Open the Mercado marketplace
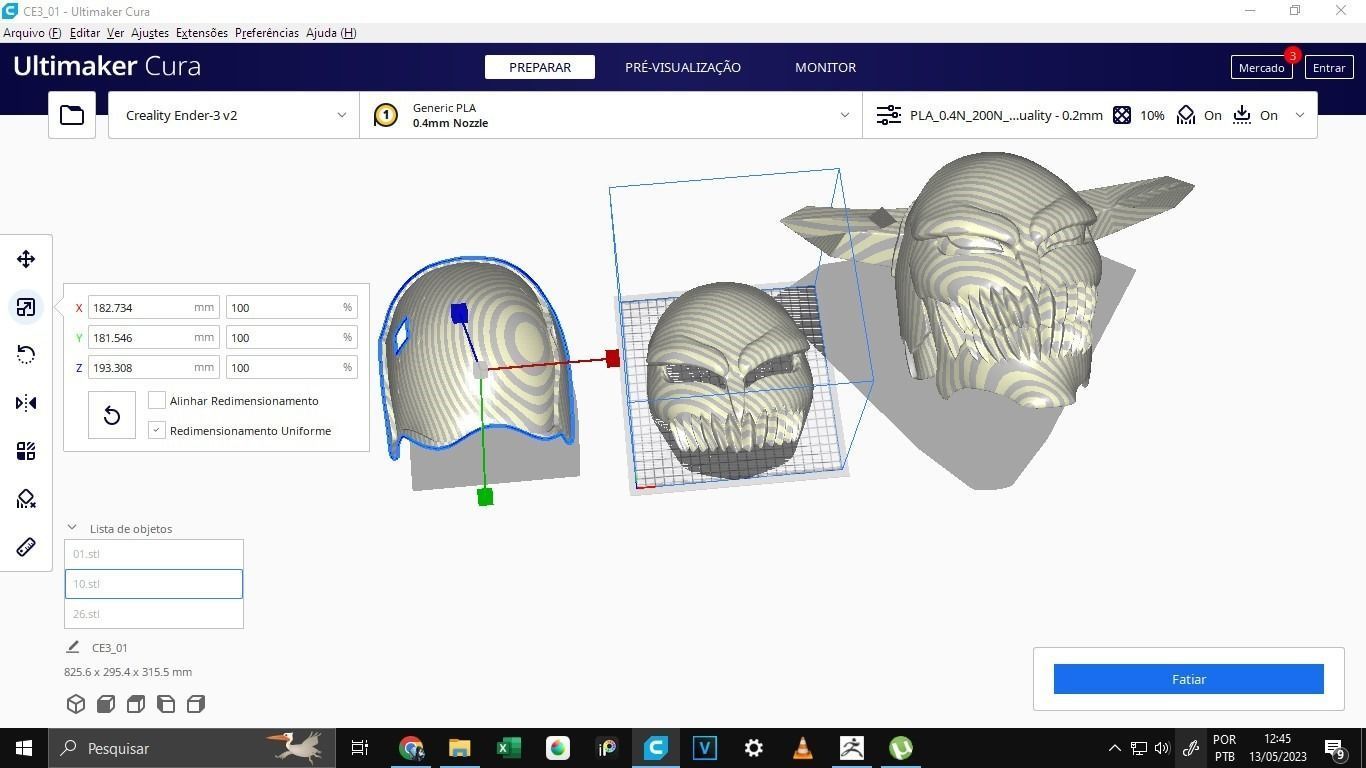 point(1261,67)
